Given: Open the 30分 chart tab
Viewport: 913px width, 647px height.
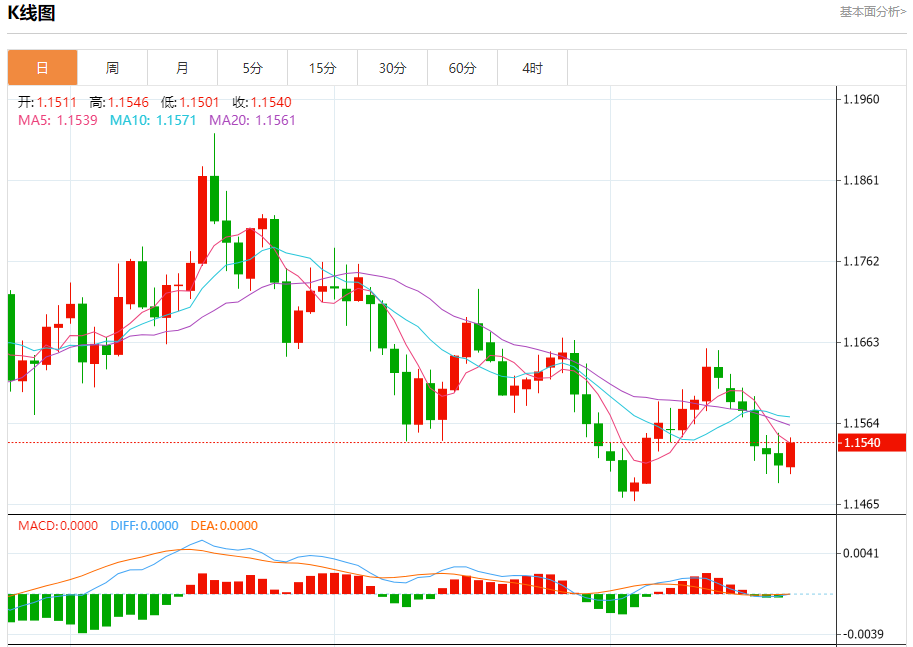Looking at the screenshot, I should pyautogui.click(x=392, y=68).
